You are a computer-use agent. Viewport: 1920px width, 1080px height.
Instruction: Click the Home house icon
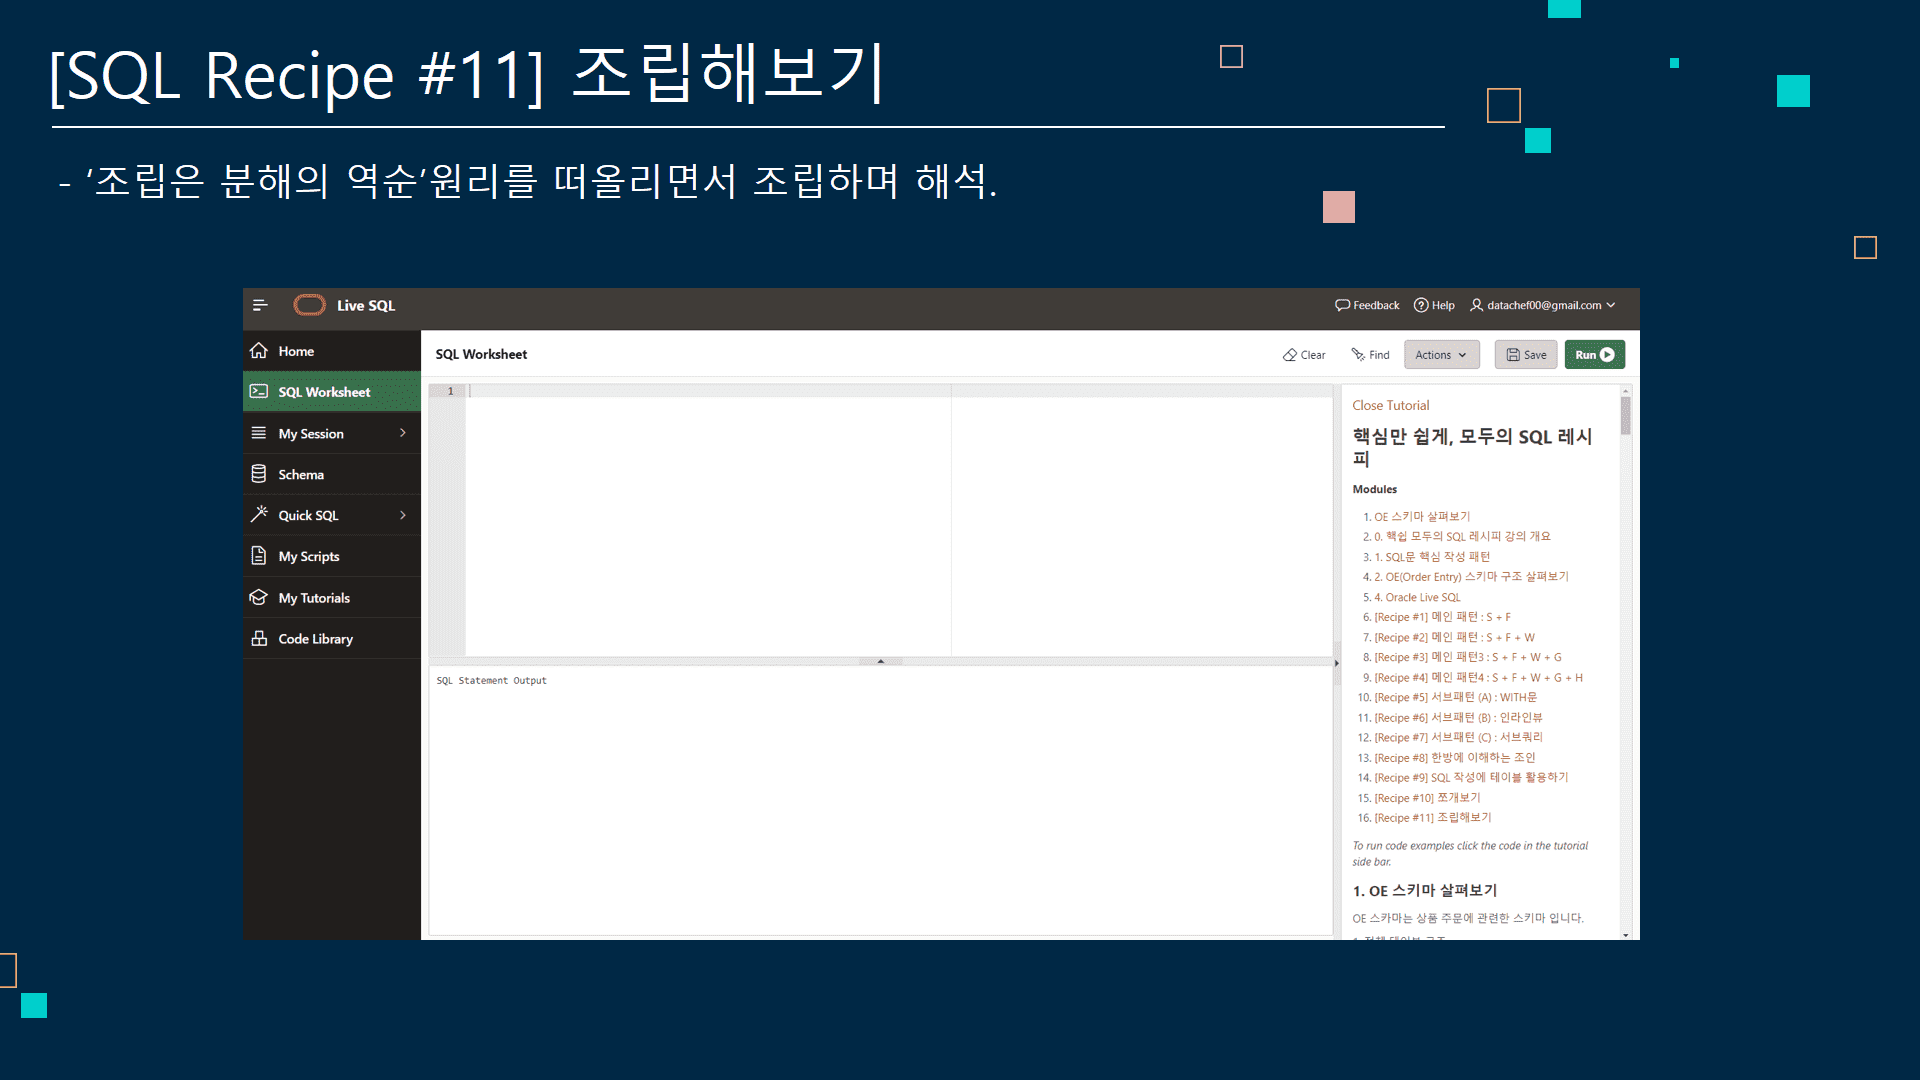pos(259,351)
